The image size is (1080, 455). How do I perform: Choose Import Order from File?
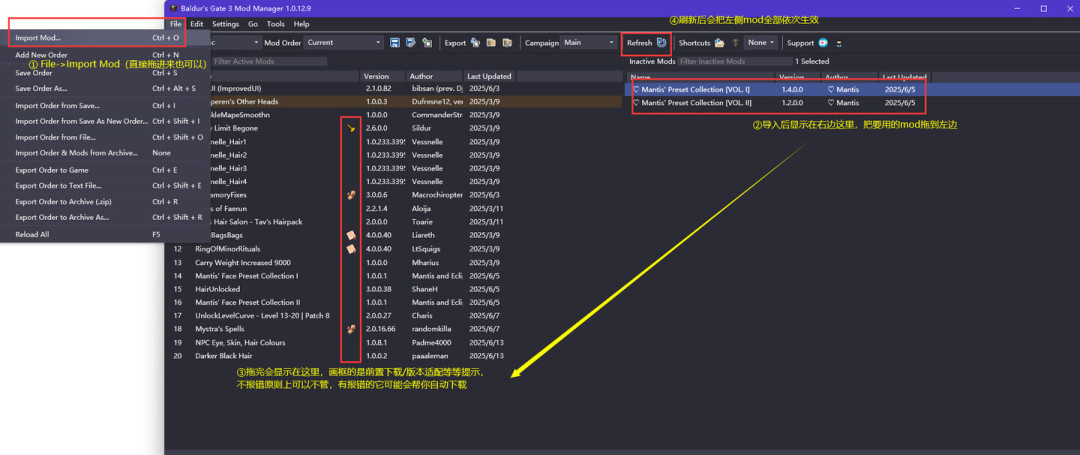click(106, 137)
